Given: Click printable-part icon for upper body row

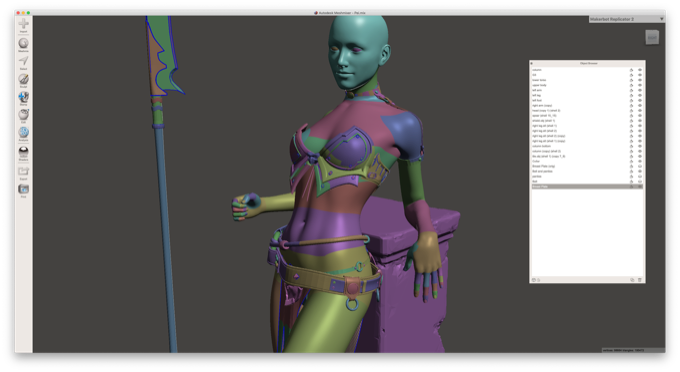Looking at the screenshot, I should 631,85.
